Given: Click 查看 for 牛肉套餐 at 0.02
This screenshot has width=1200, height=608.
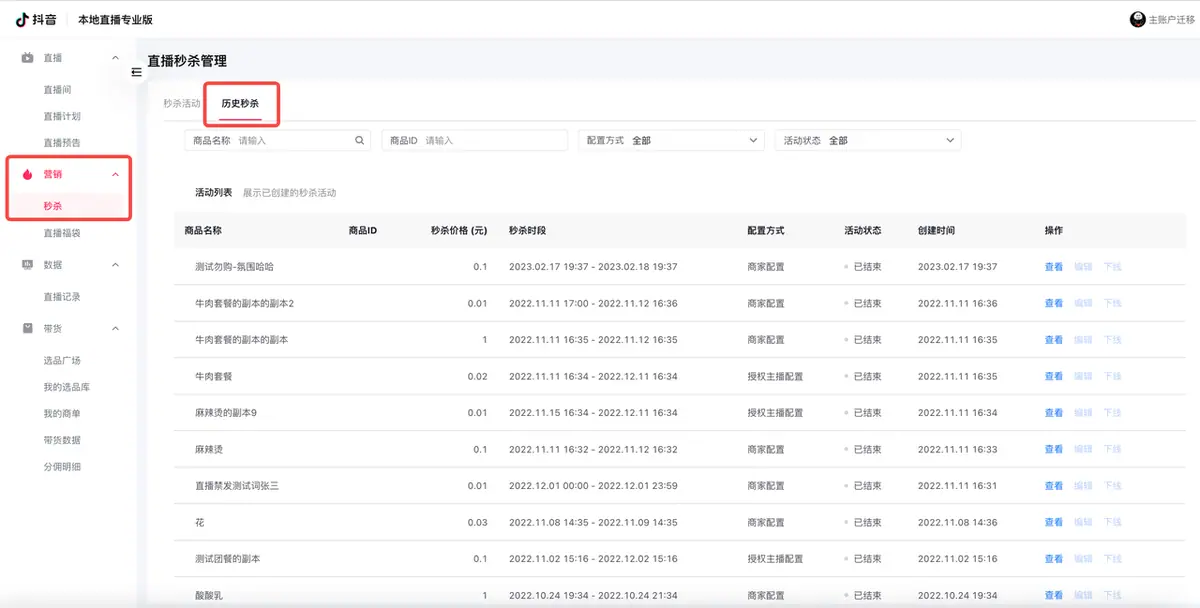Looking at the screenshot, I should [x=1054, y=377].
